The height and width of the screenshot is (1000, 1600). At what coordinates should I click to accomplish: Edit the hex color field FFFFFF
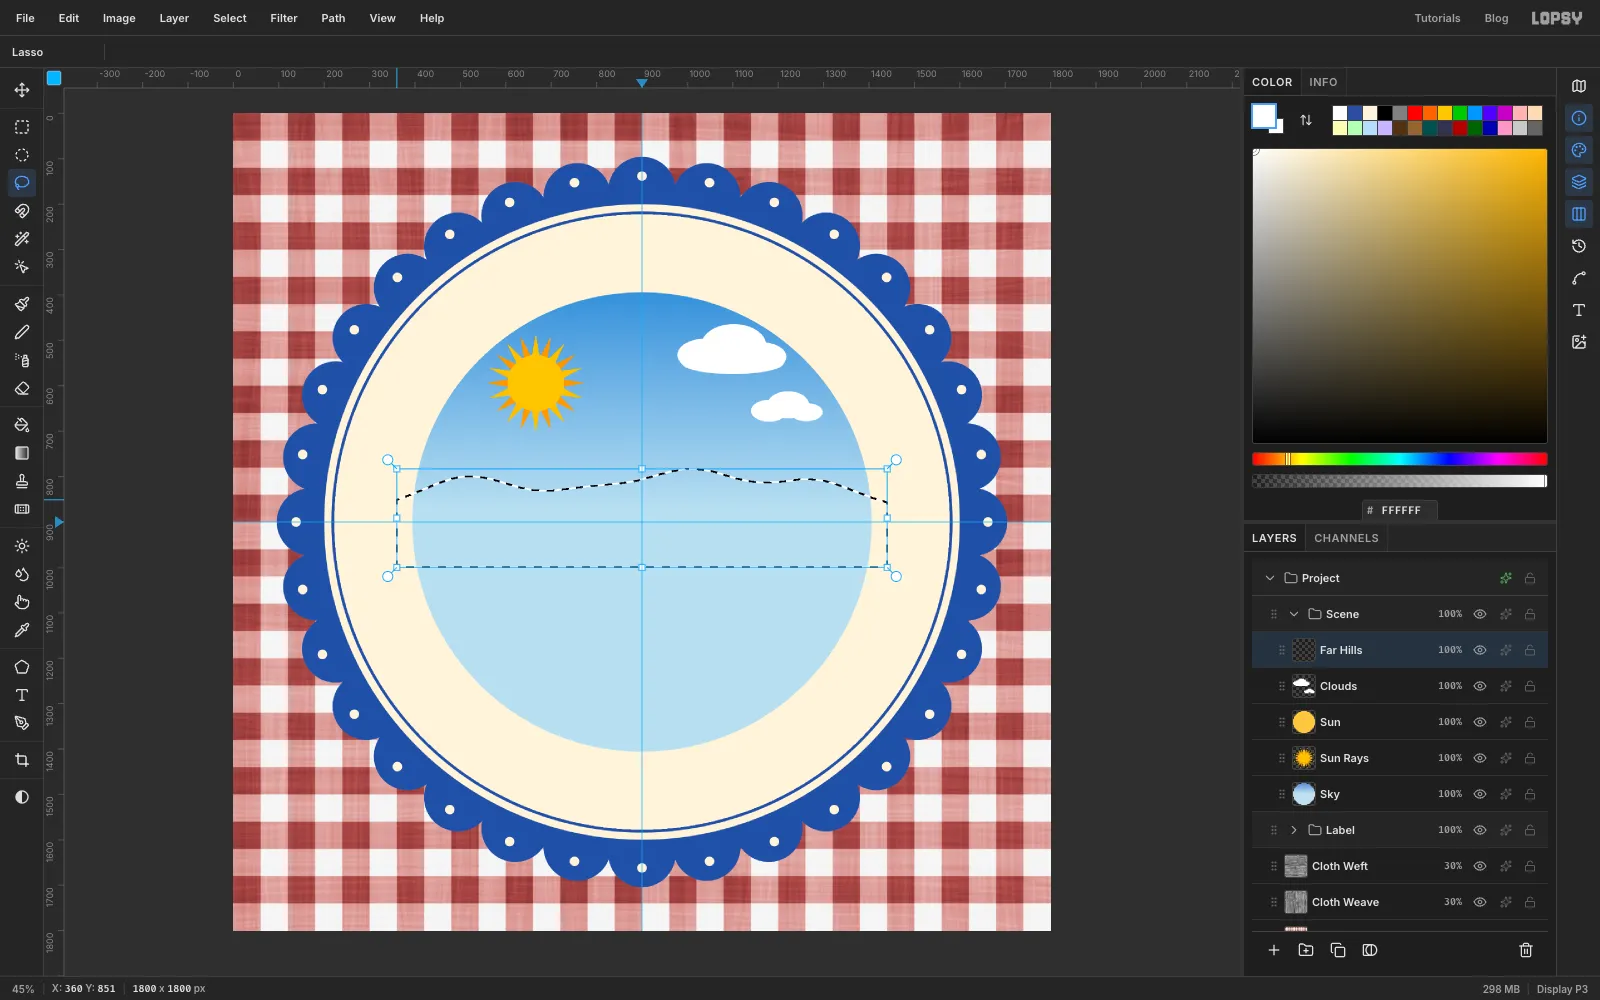pos(1400,510)
